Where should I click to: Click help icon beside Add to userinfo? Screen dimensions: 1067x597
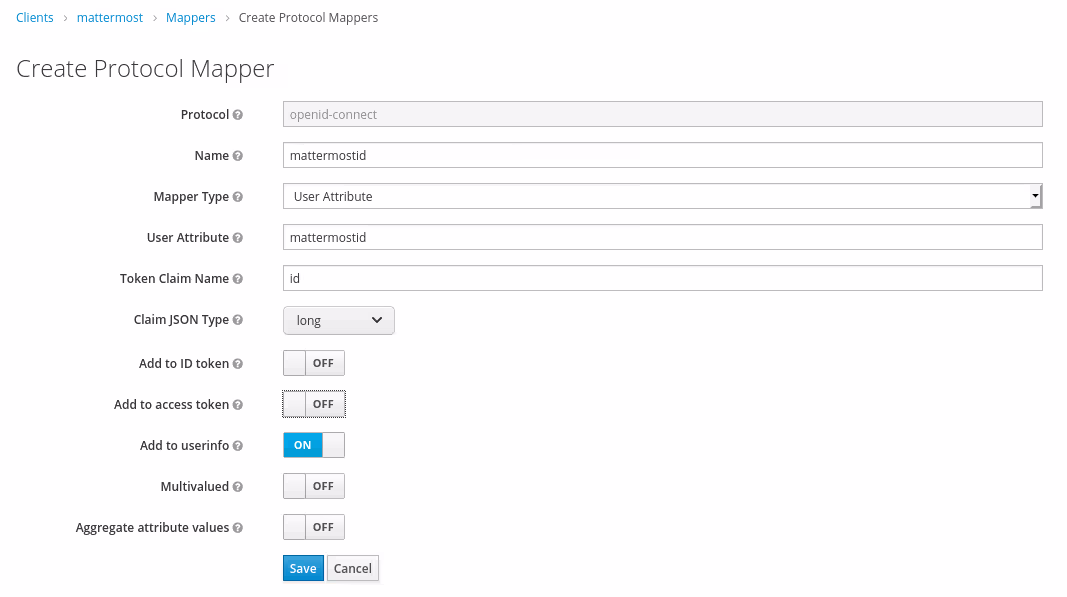tap(238, 446)
